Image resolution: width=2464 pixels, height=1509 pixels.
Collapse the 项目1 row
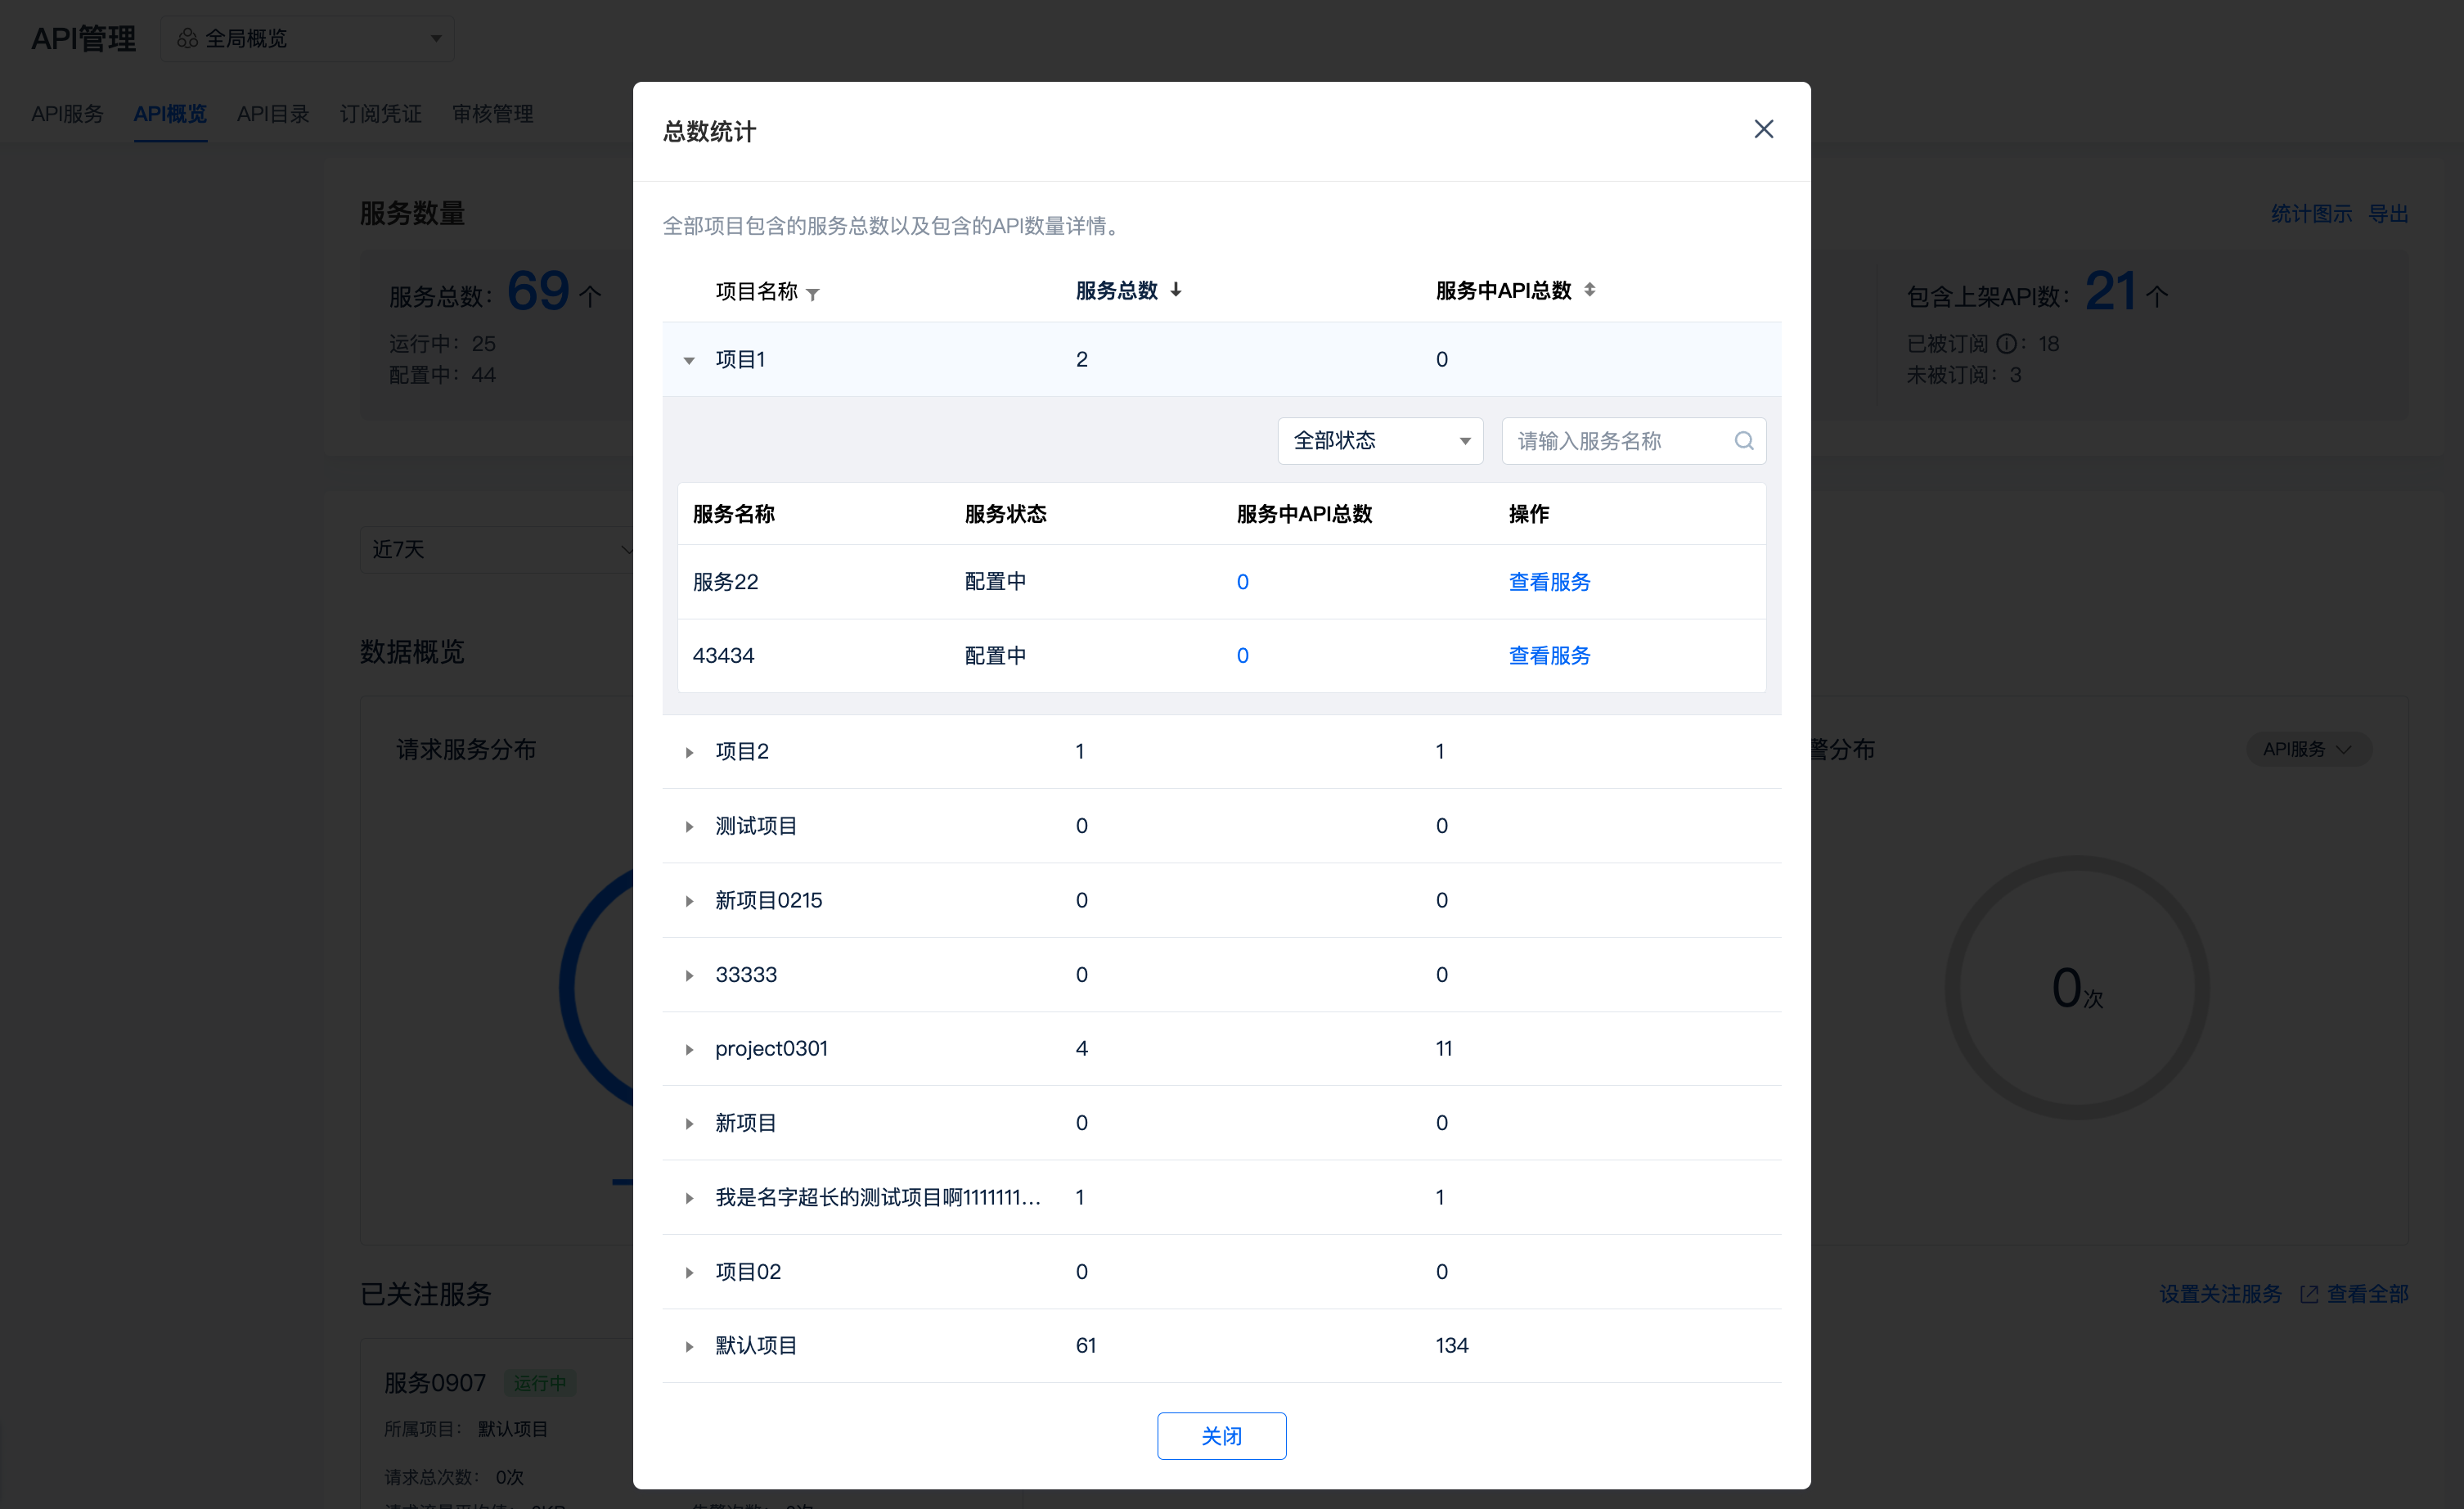689,360
